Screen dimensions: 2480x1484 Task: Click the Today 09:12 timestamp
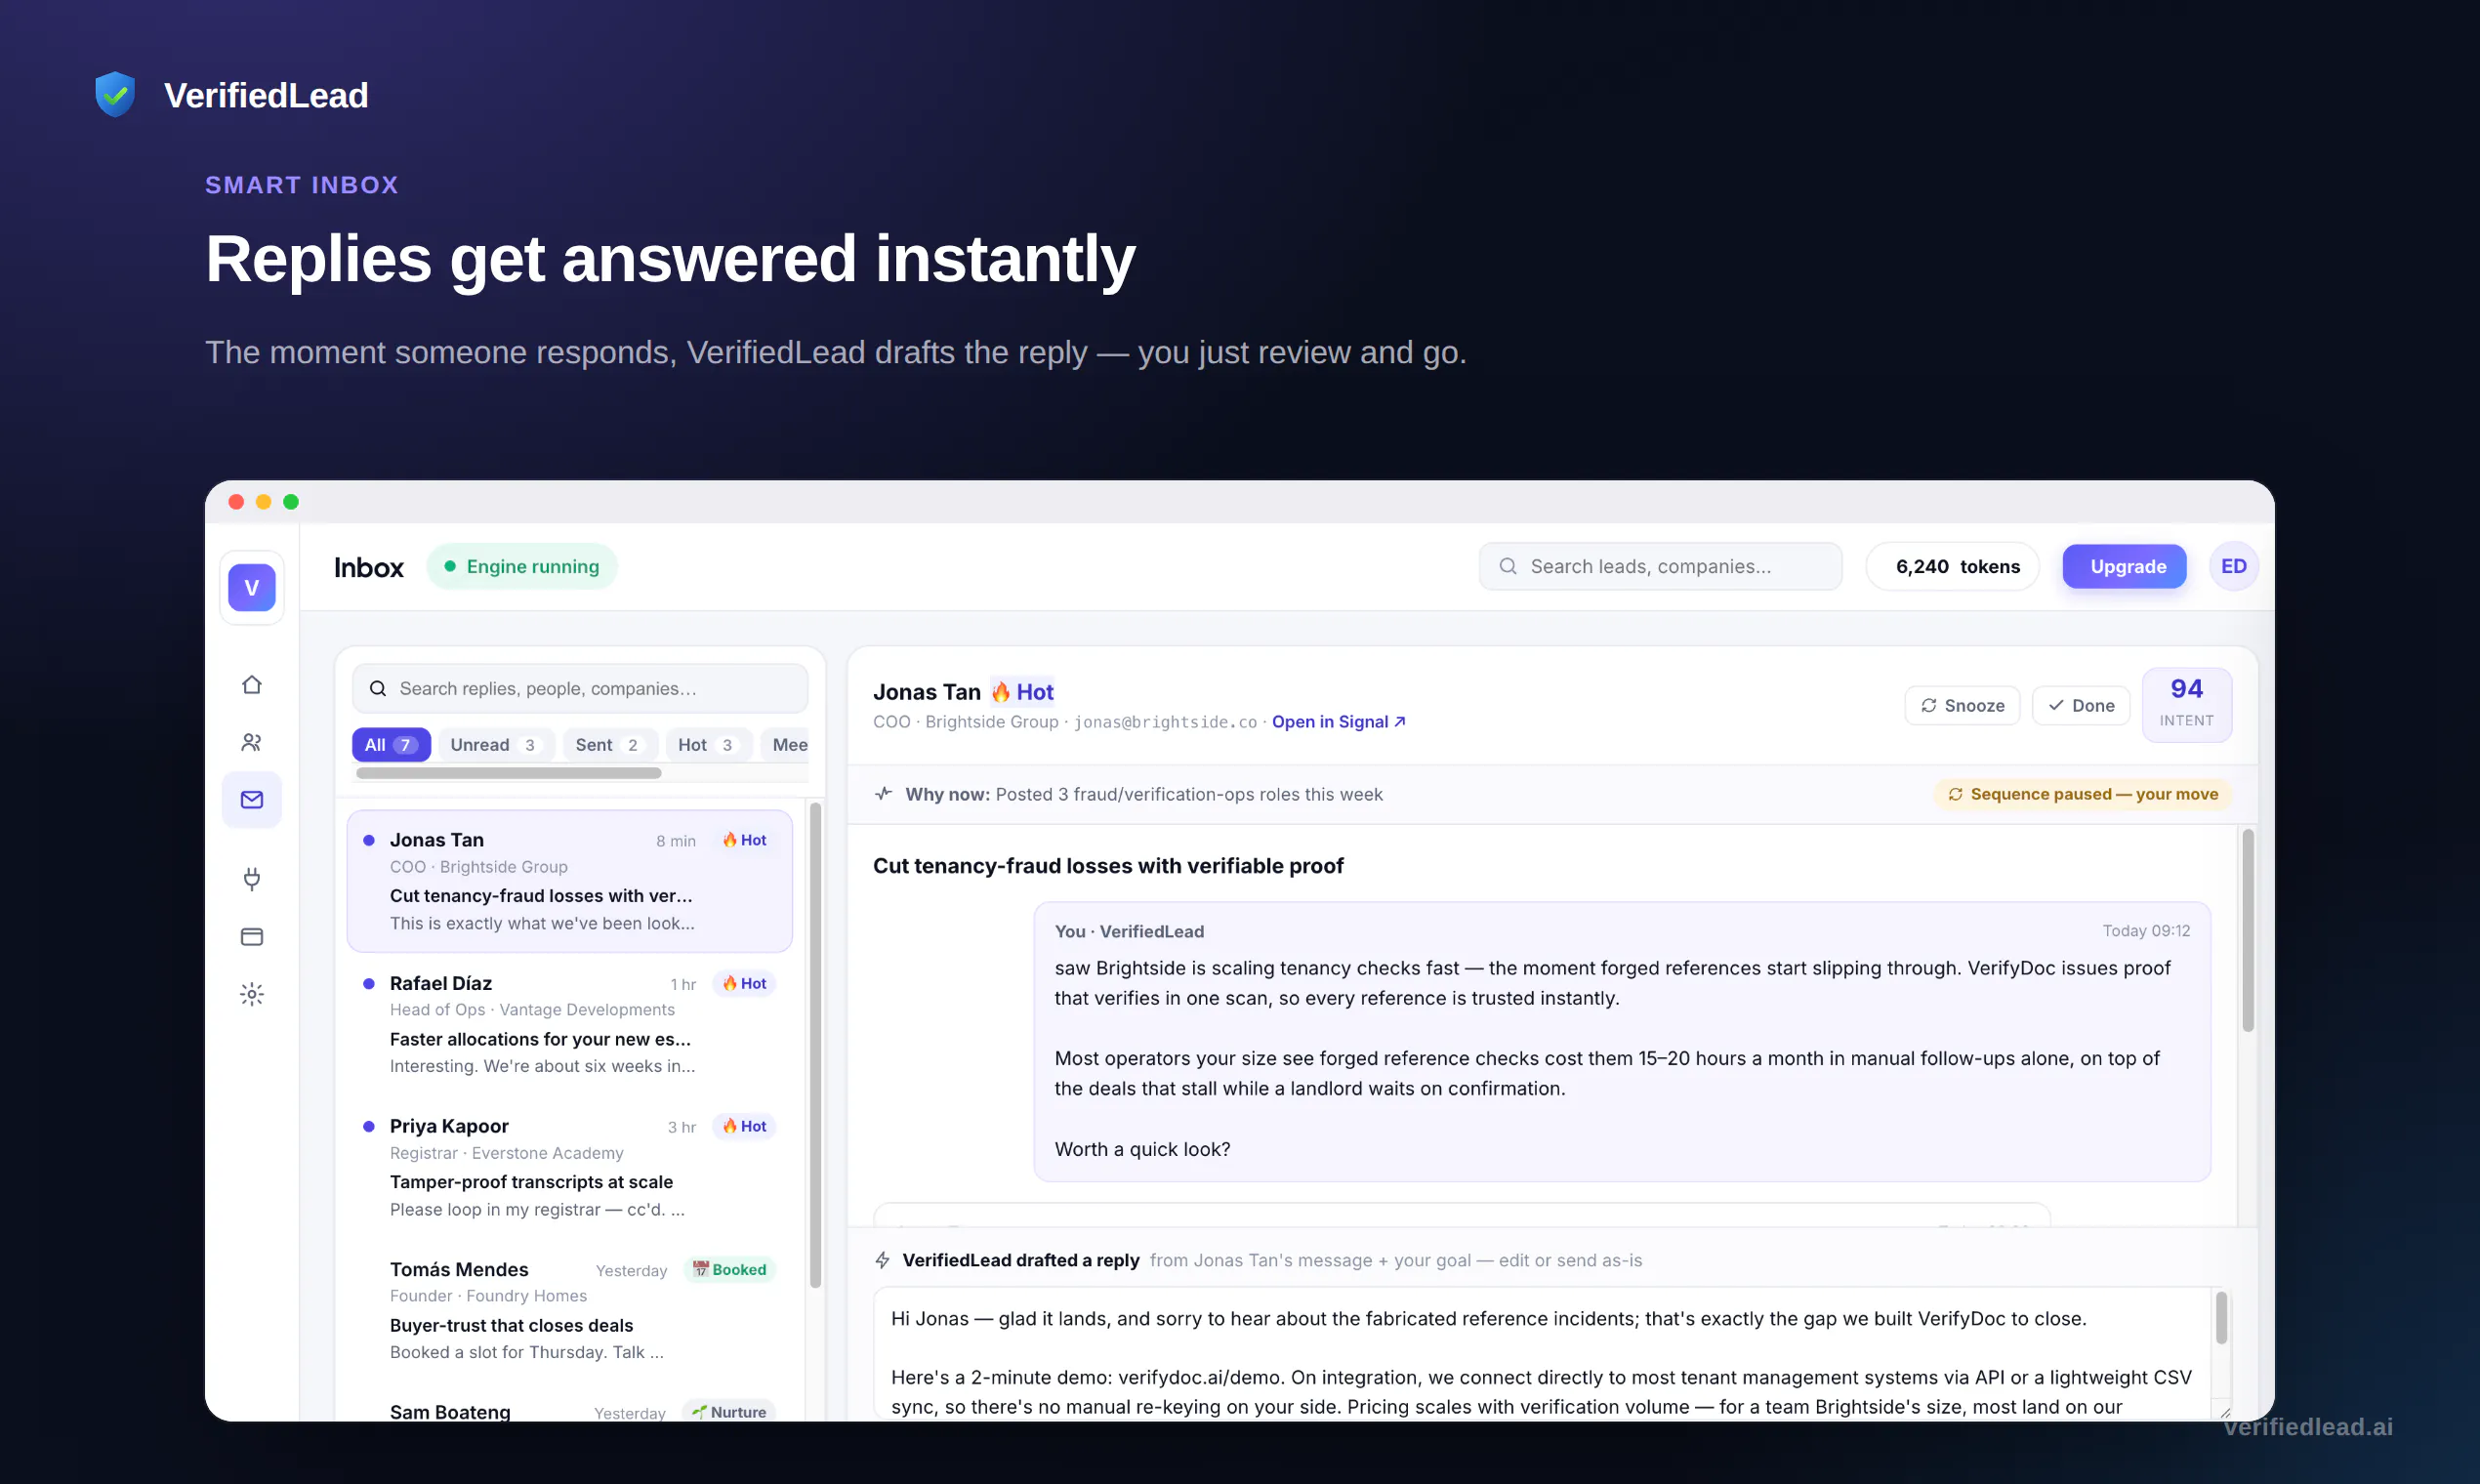click(2145, 930)
